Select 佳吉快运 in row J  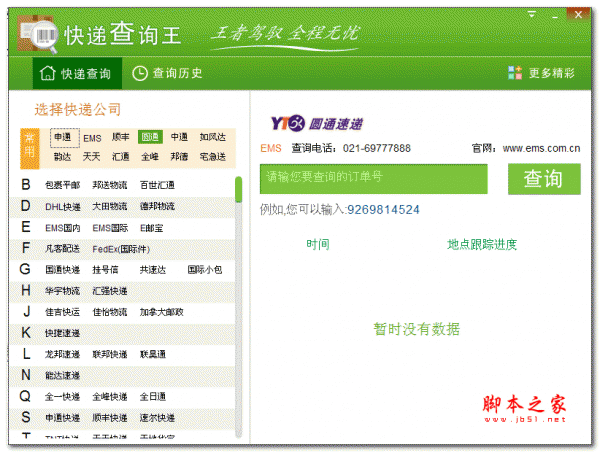coord(62,312)
